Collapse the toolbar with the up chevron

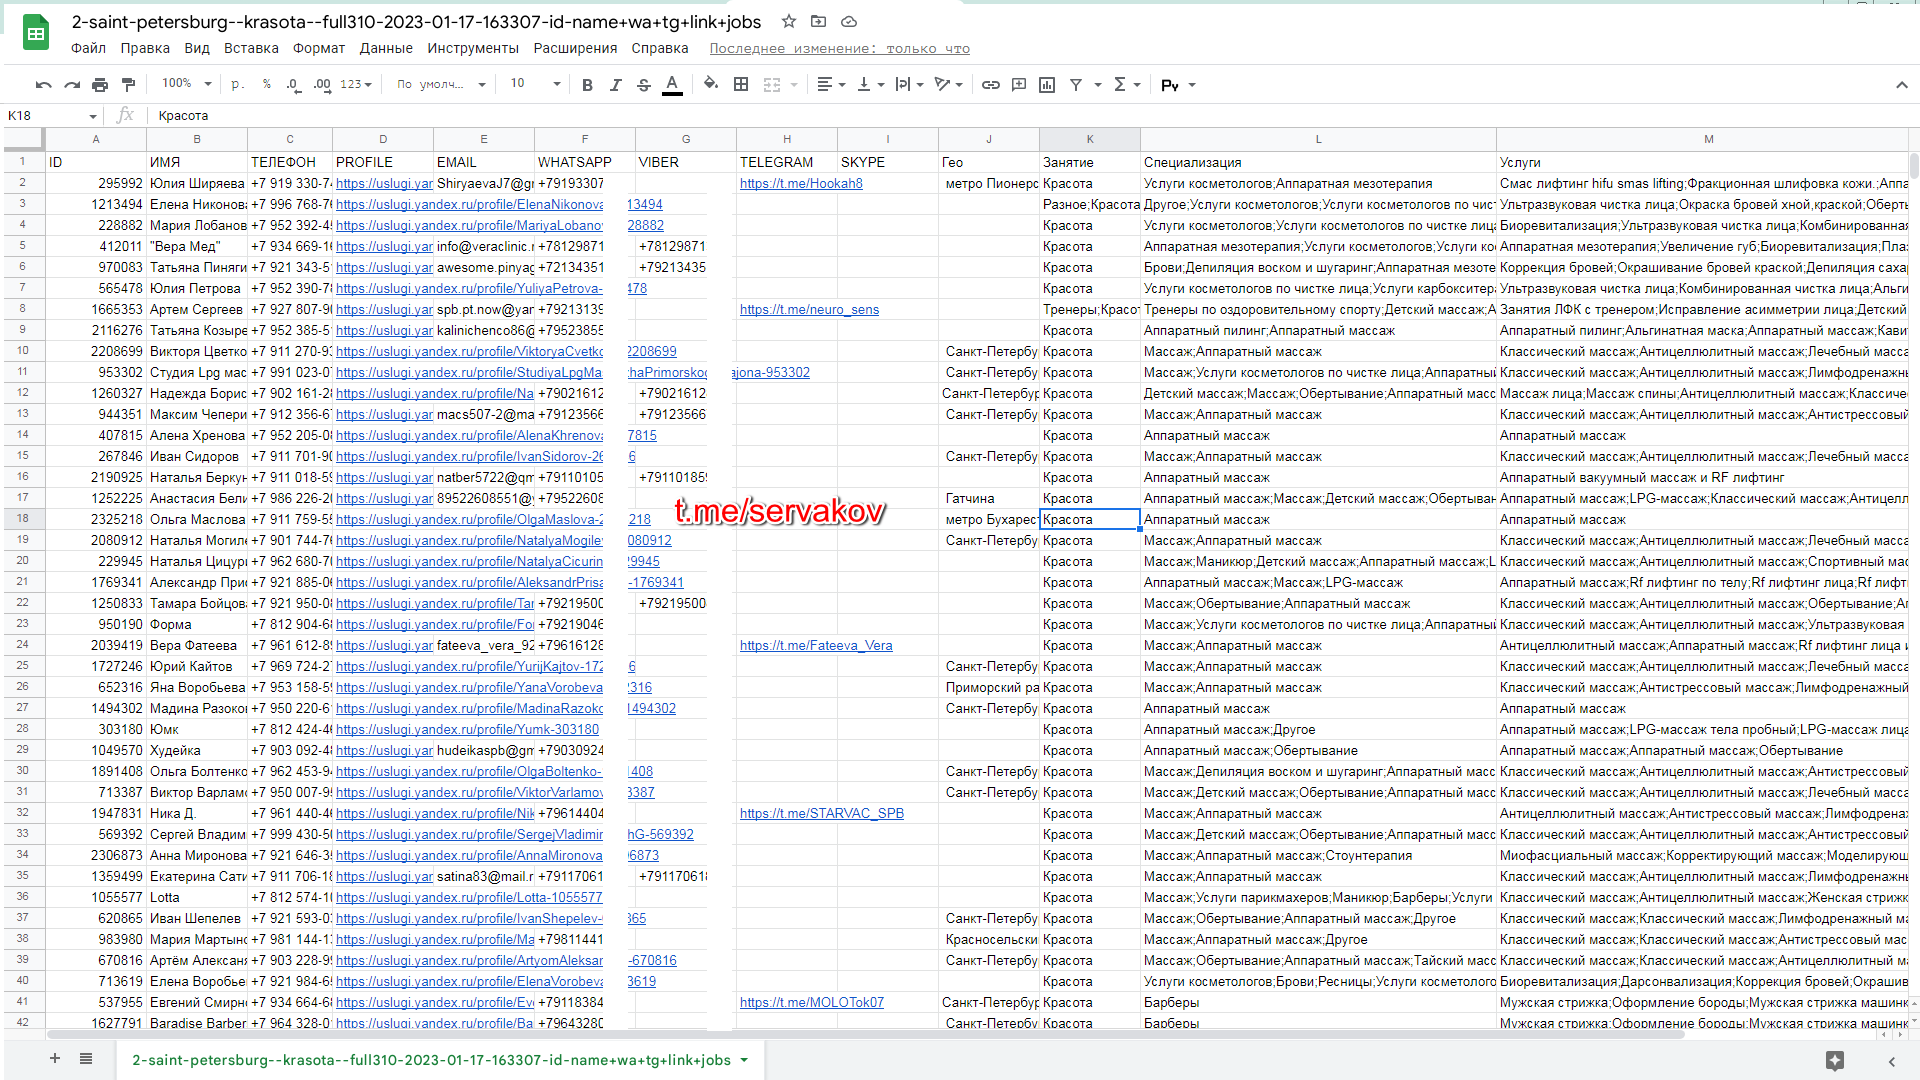(x=1902, y=85)
